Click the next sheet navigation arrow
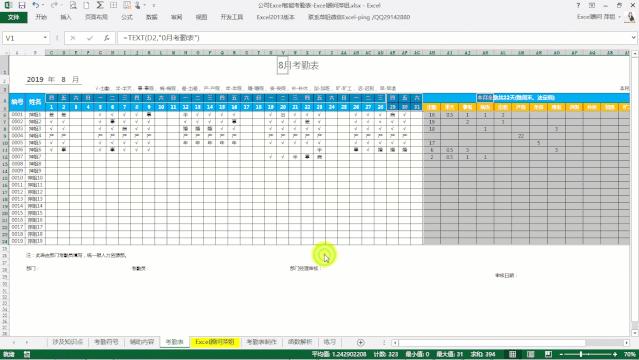Image resolution: width=639 pixels, height=360 pixels. [x=27, y=342]
